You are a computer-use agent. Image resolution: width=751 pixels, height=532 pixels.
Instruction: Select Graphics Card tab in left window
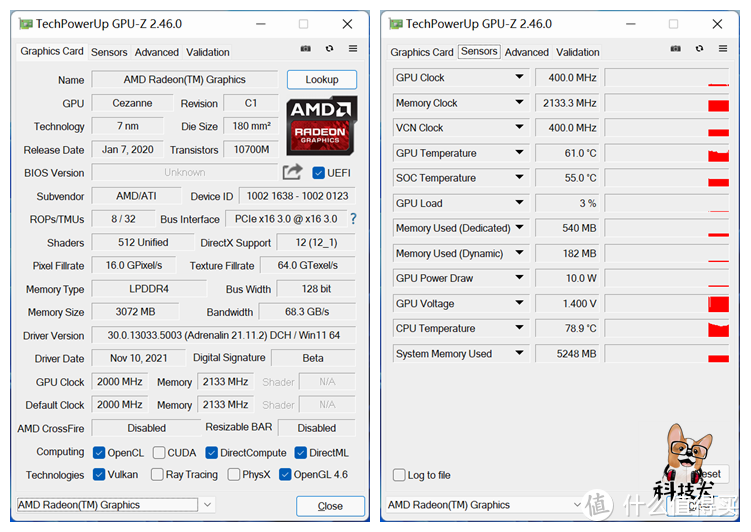point(52,51)
